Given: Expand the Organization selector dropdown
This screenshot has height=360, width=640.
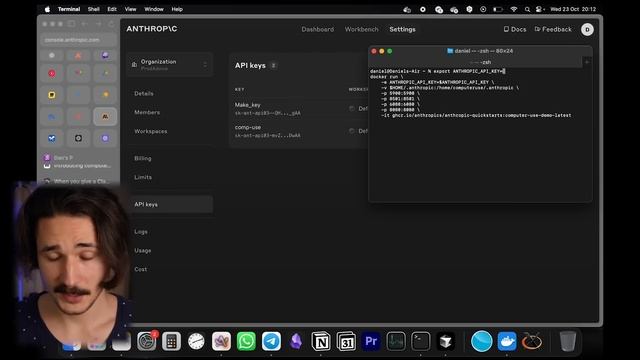Looking at the screenshot, I should (x=170, y=64).
